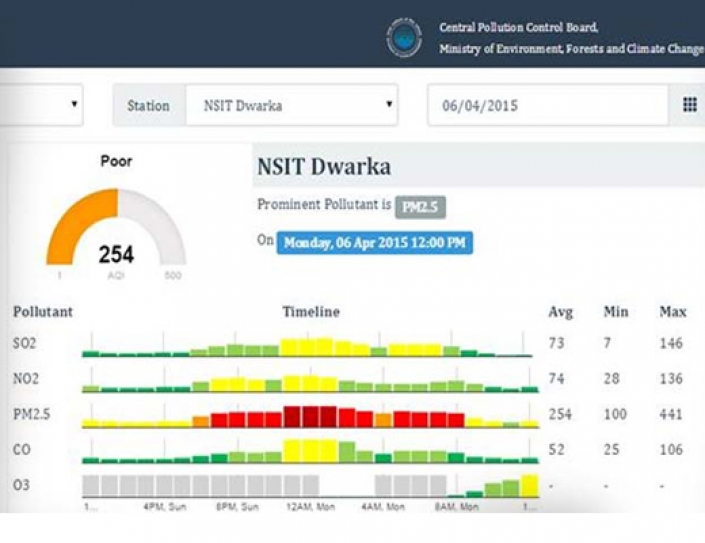Image resolution: width=705 pixels, height=543 pixels.
Task: Click the Timeline column header
Action: (311, 312)
